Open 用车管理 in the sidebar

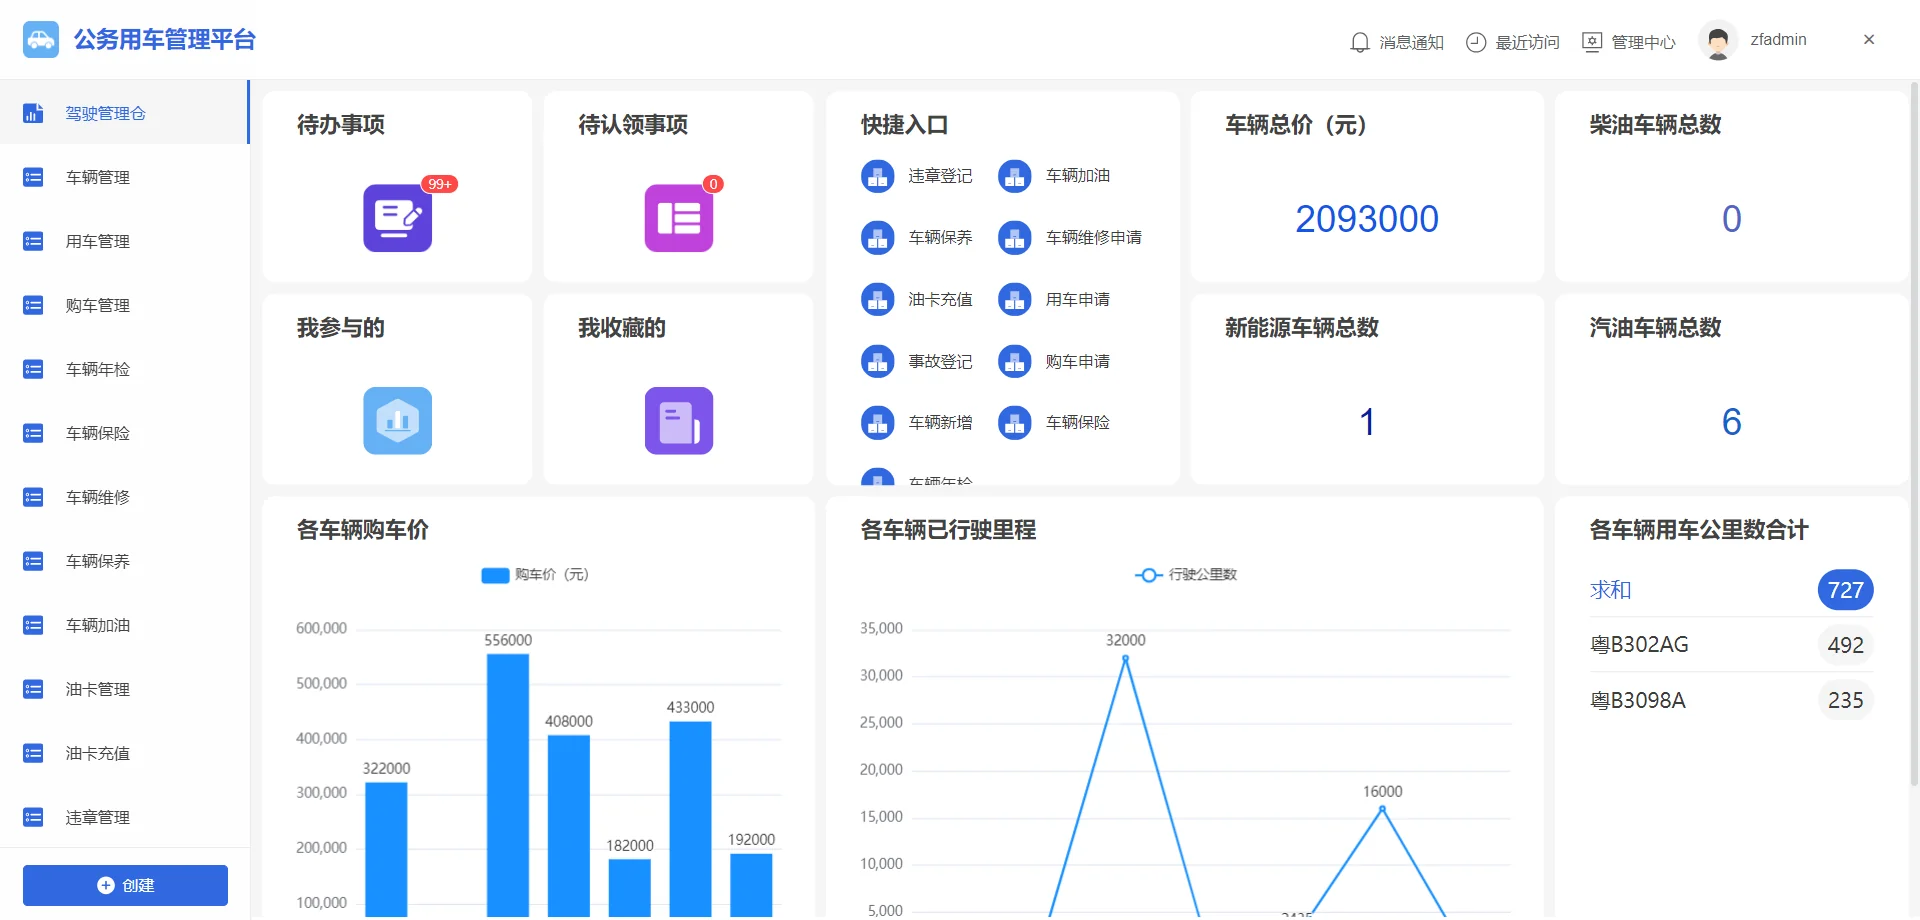124,241
